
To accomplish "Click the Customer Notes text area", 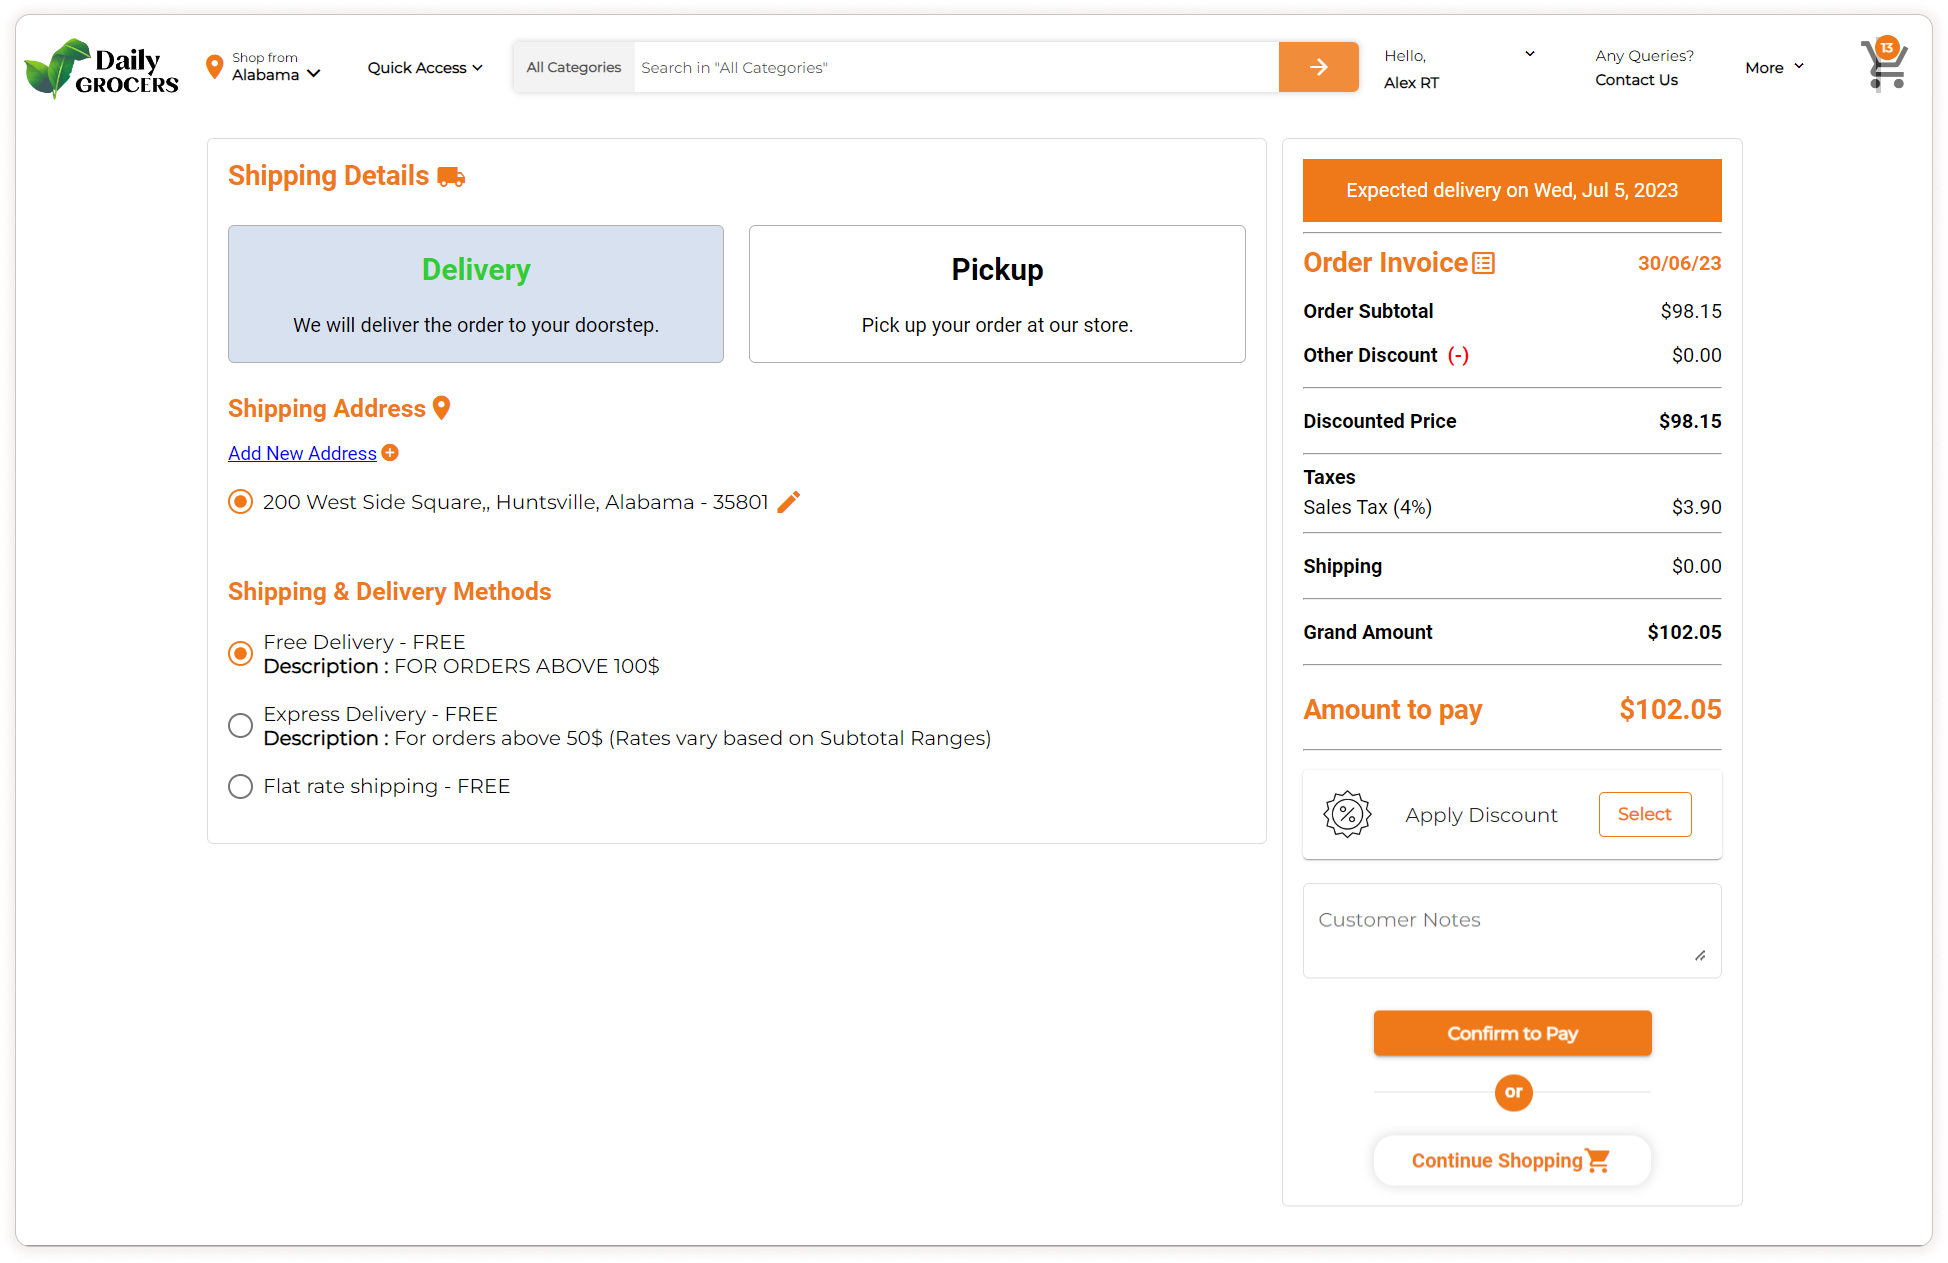I will 1511,930.
